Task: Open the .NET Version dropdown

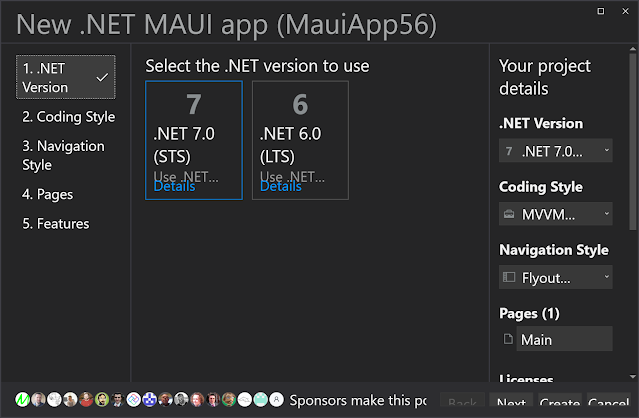Action: click(555, 151)
